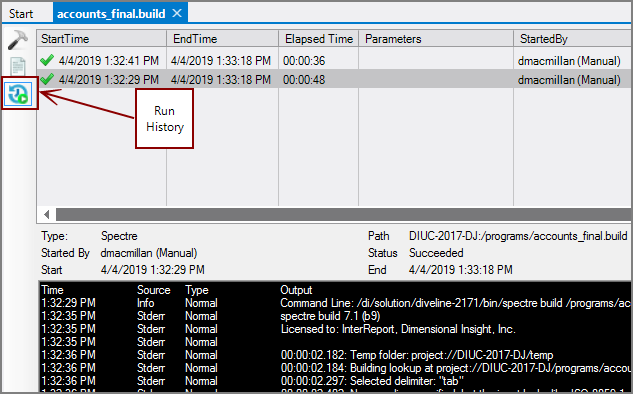Click Start value 4/4/2019 1:32:29 PM
The image size is (633, 394).
[153, 270]
